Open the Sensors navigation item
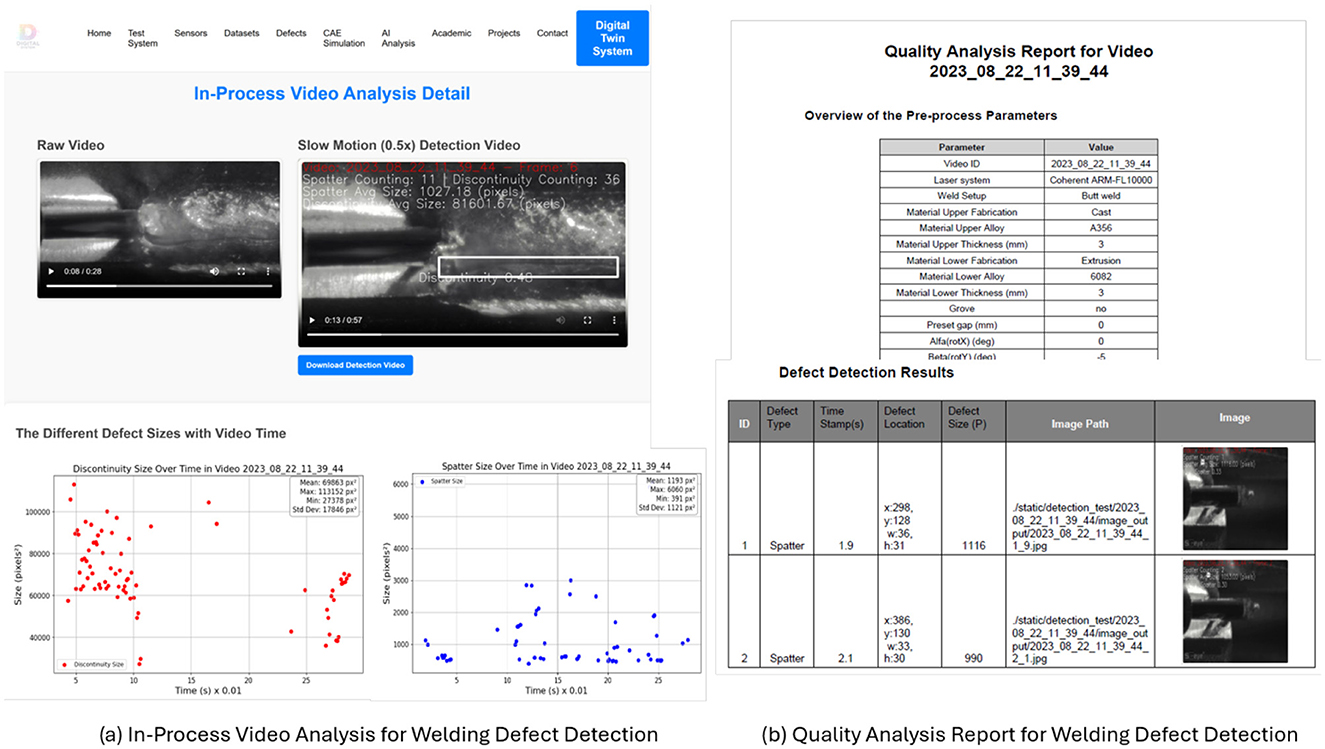Viewport: 1325px width, 749px height. [x=190, y=33]
